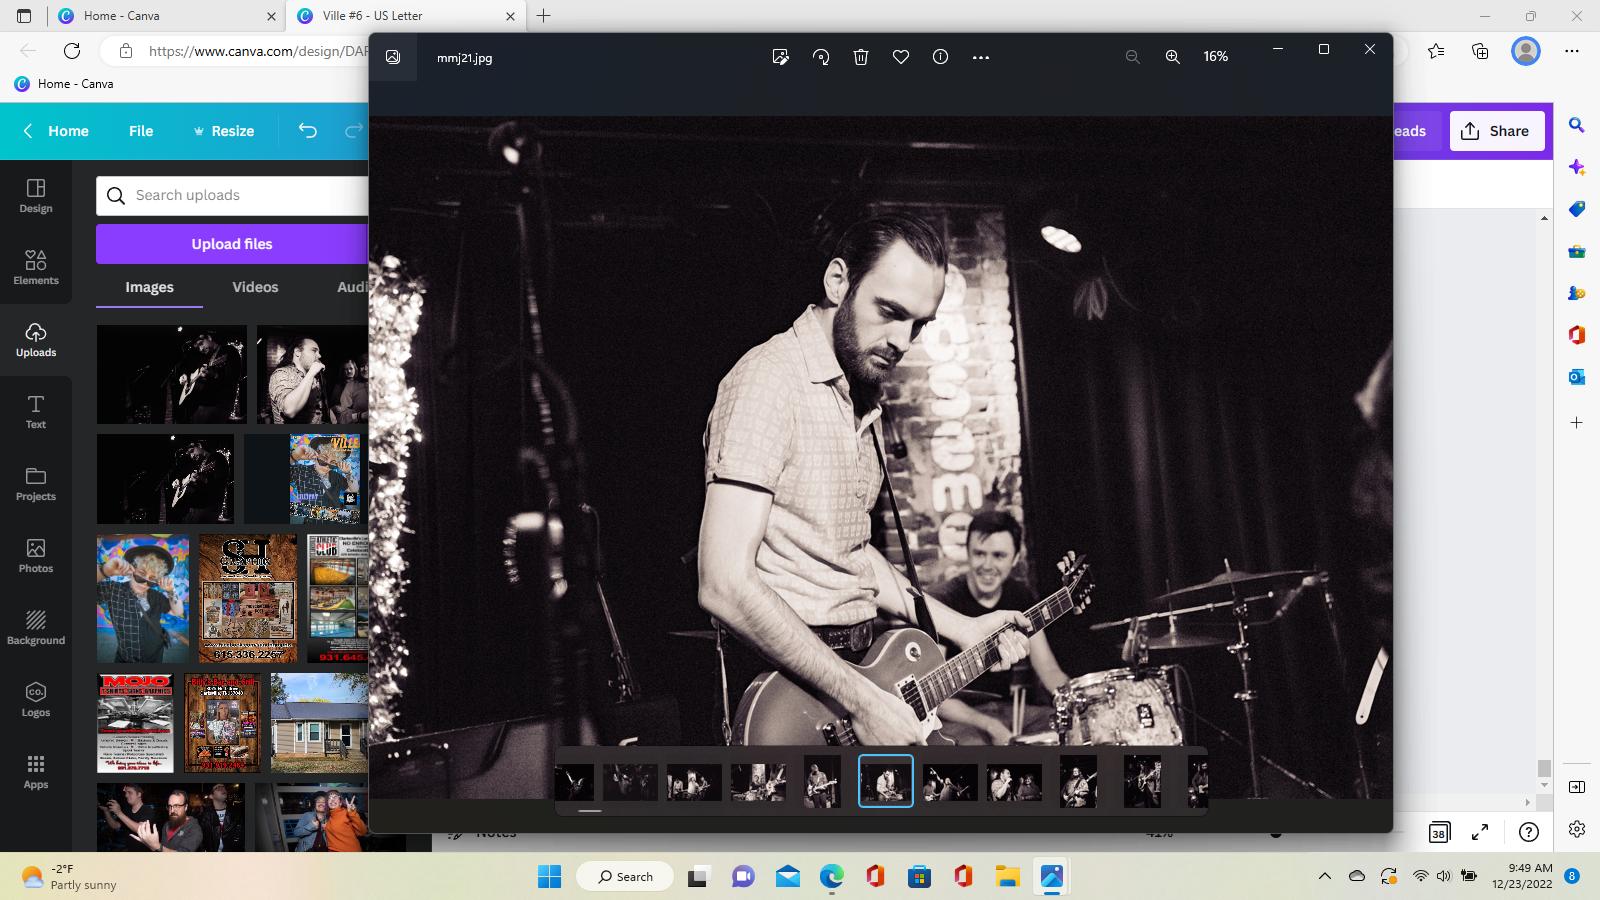1600x900 pixels.
Task: Refresh the Canva page in Edge
Action: [x=72, y=51]
